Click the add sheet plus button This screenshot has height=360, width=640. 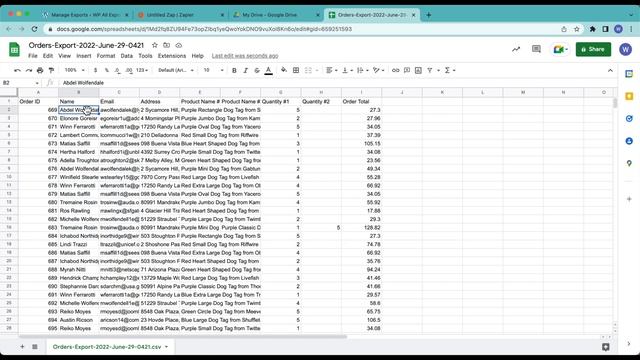pos(22,347)
